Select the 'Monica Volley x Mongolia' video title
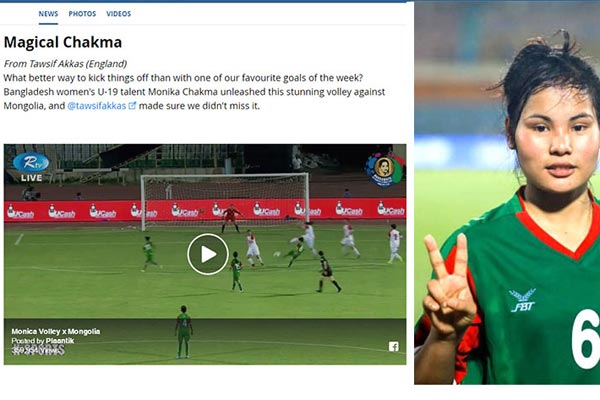600x400 pixels. [x=56, y=331]
